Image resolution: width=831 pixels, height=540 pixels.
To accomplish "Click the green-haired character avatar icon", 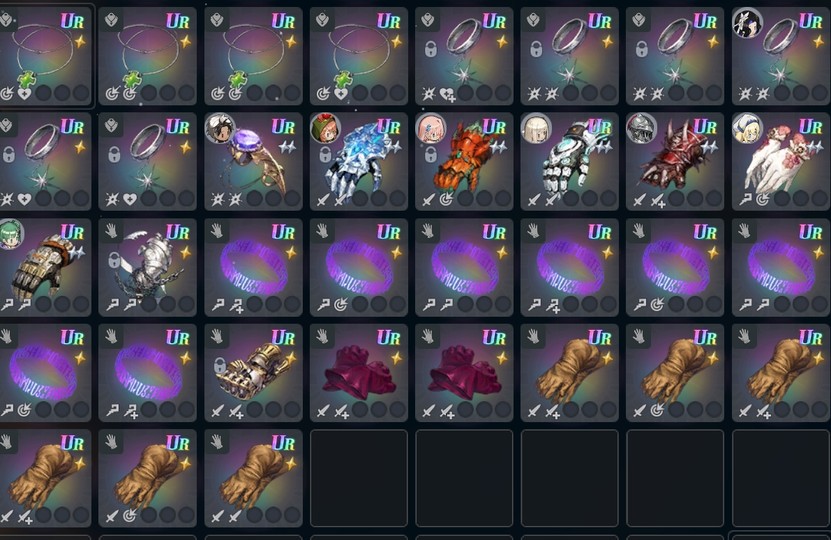I will 11,234.
